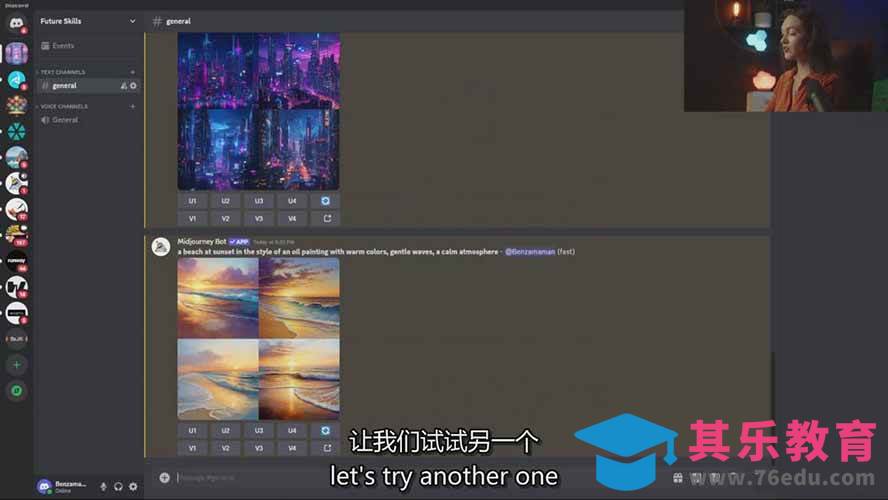
Task: Select the purple Future Skills server icon
Action: (16, 54)
